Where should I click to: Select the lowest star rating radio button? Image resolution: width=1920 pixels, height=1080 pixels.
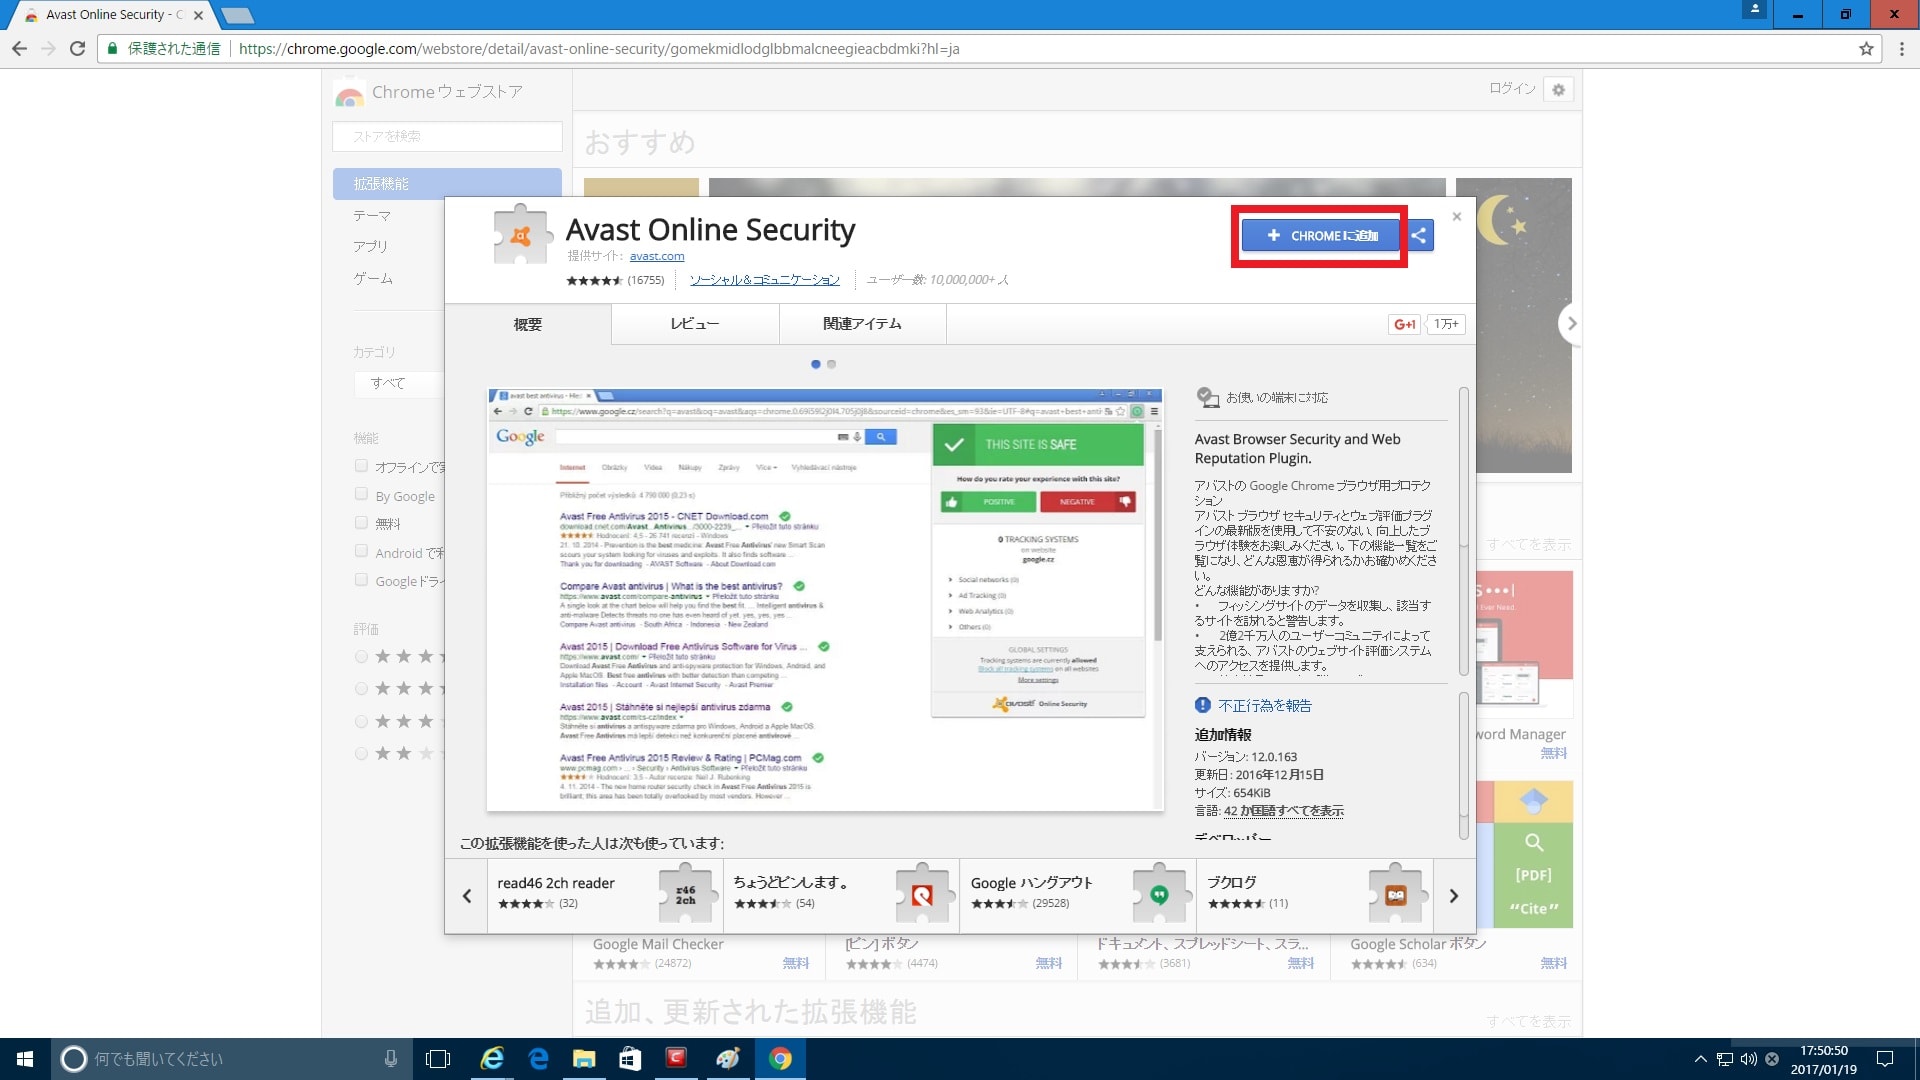click(x=361, y=753)
